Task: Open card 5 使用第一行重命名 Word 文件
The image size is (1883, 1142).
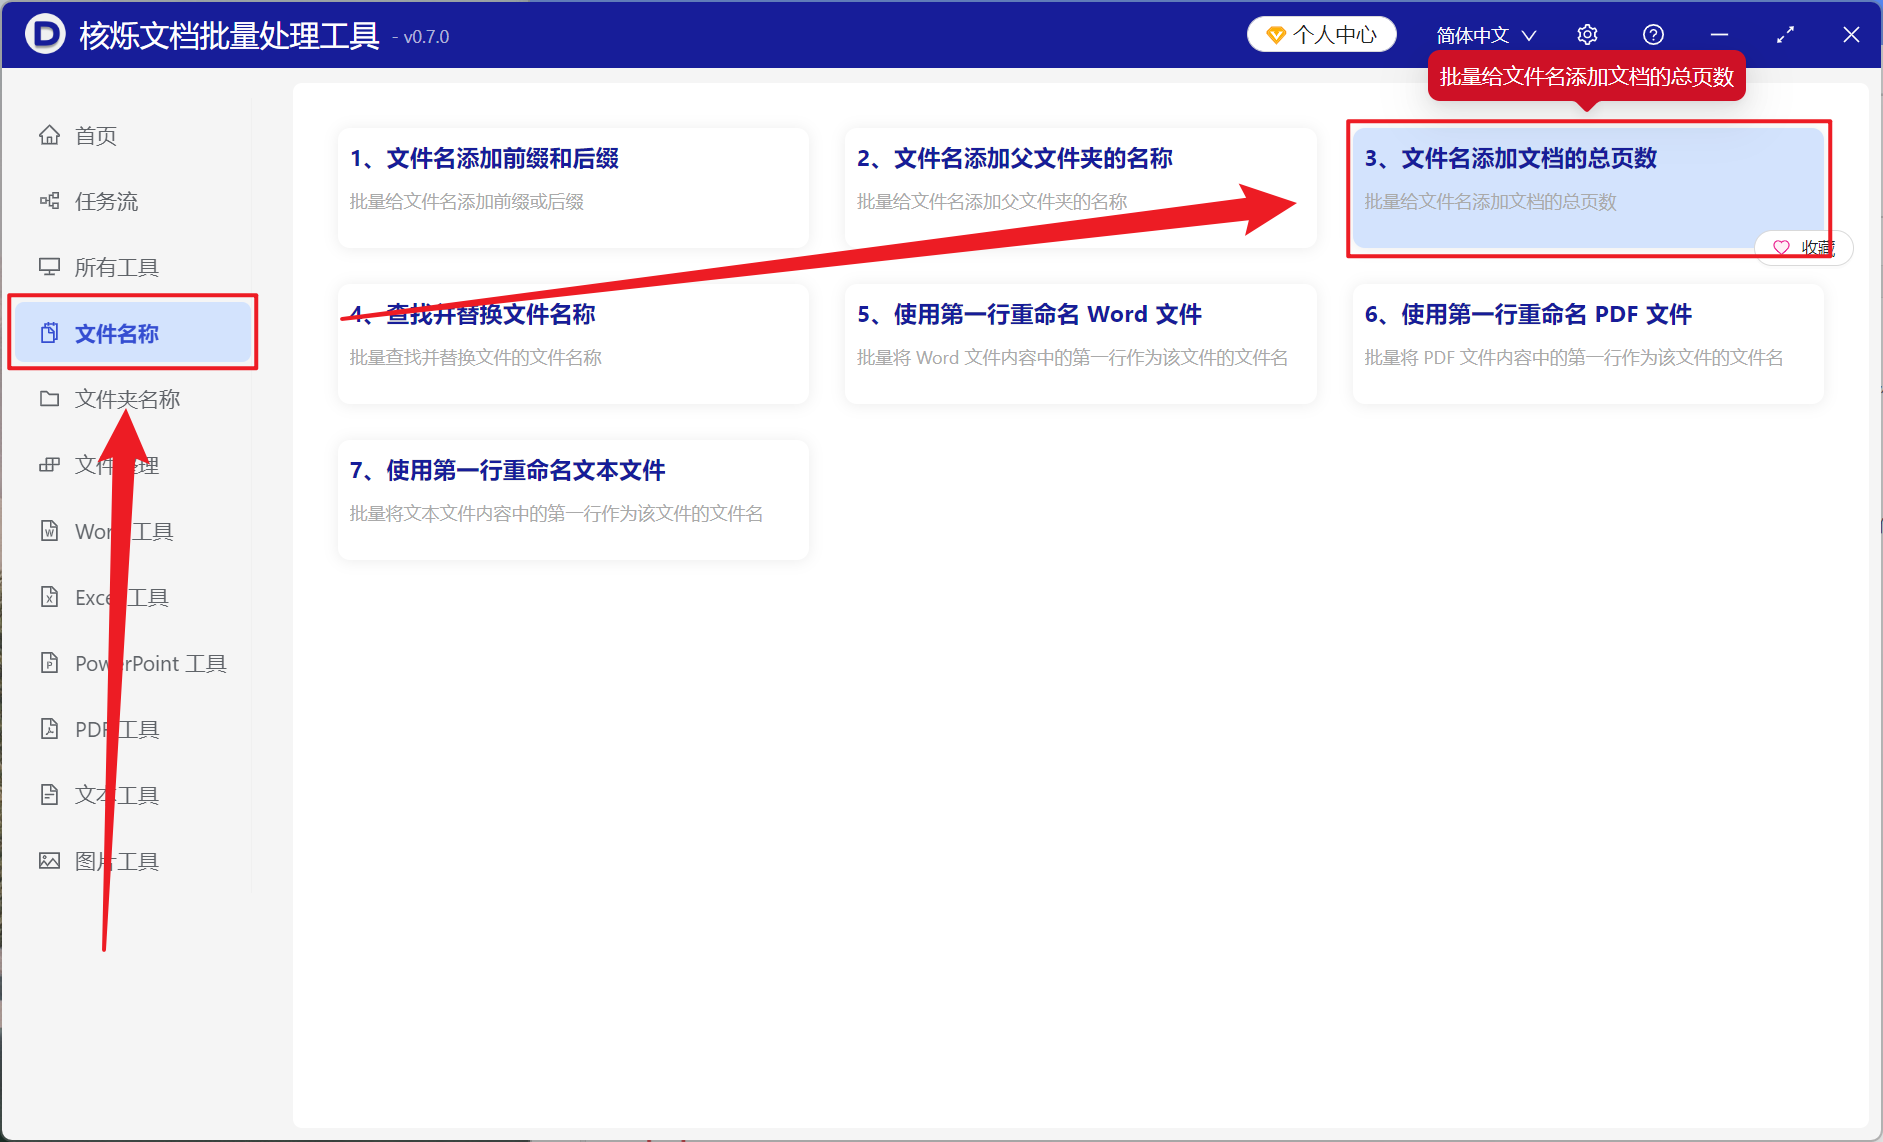Action: point(1080,343)
